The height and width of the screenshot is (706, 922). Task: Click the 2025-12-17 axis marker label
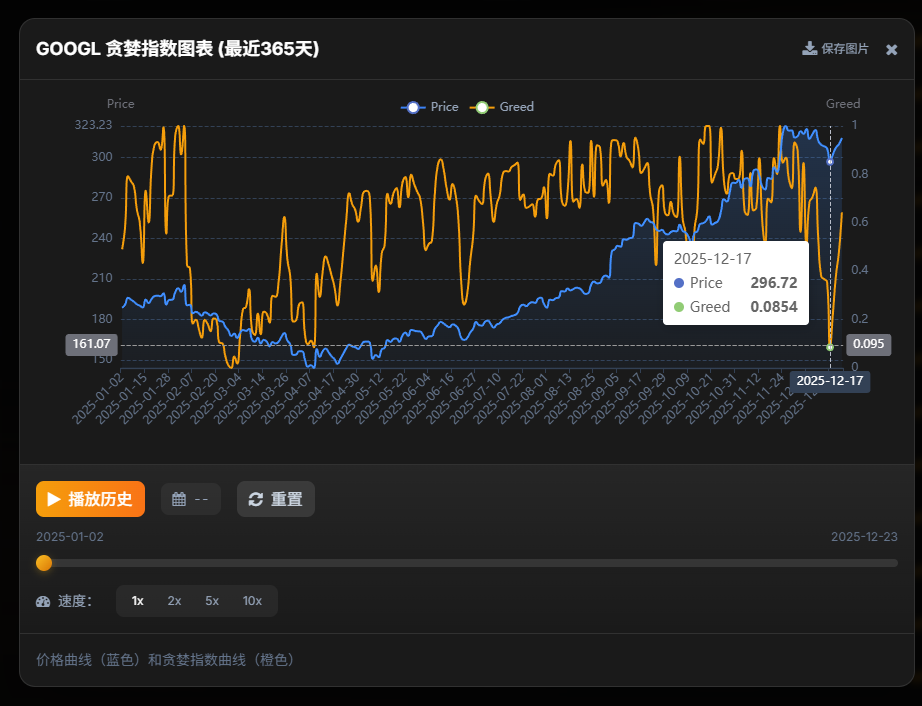[x=831, y=381]
